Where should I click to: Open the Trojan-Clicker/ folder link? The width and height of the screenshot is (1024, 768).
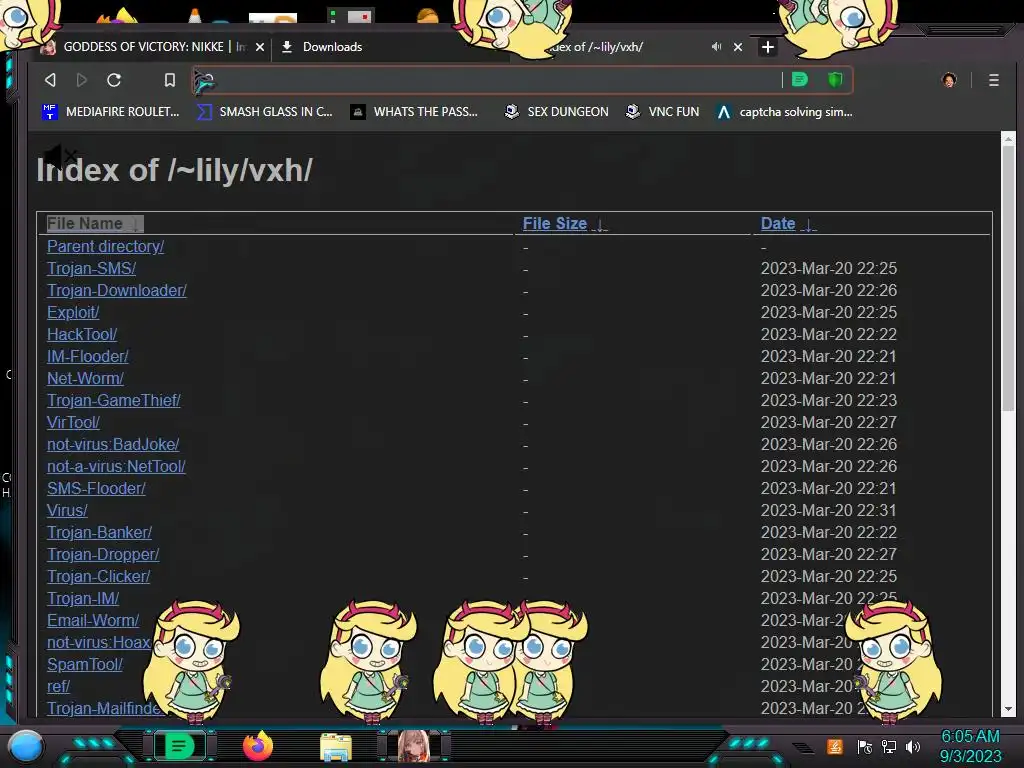coord(99,577)
